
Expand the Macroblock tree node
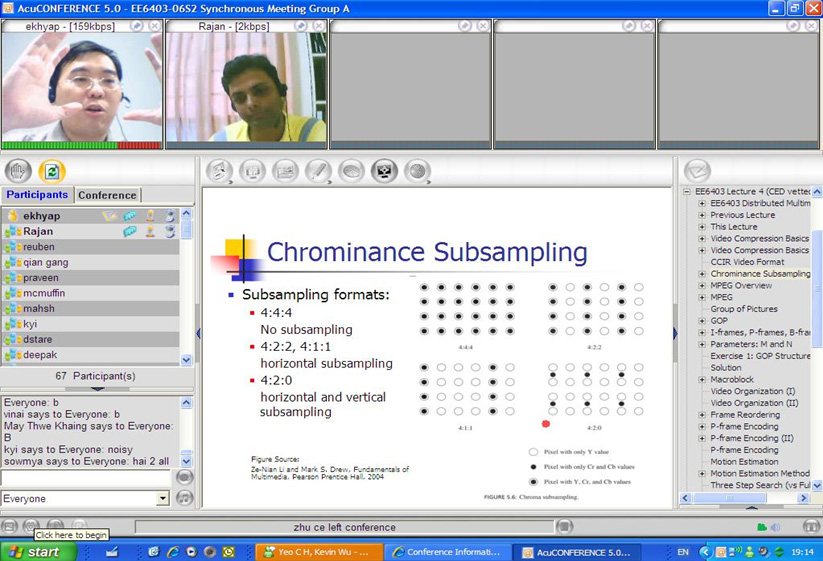coord(702,380)
